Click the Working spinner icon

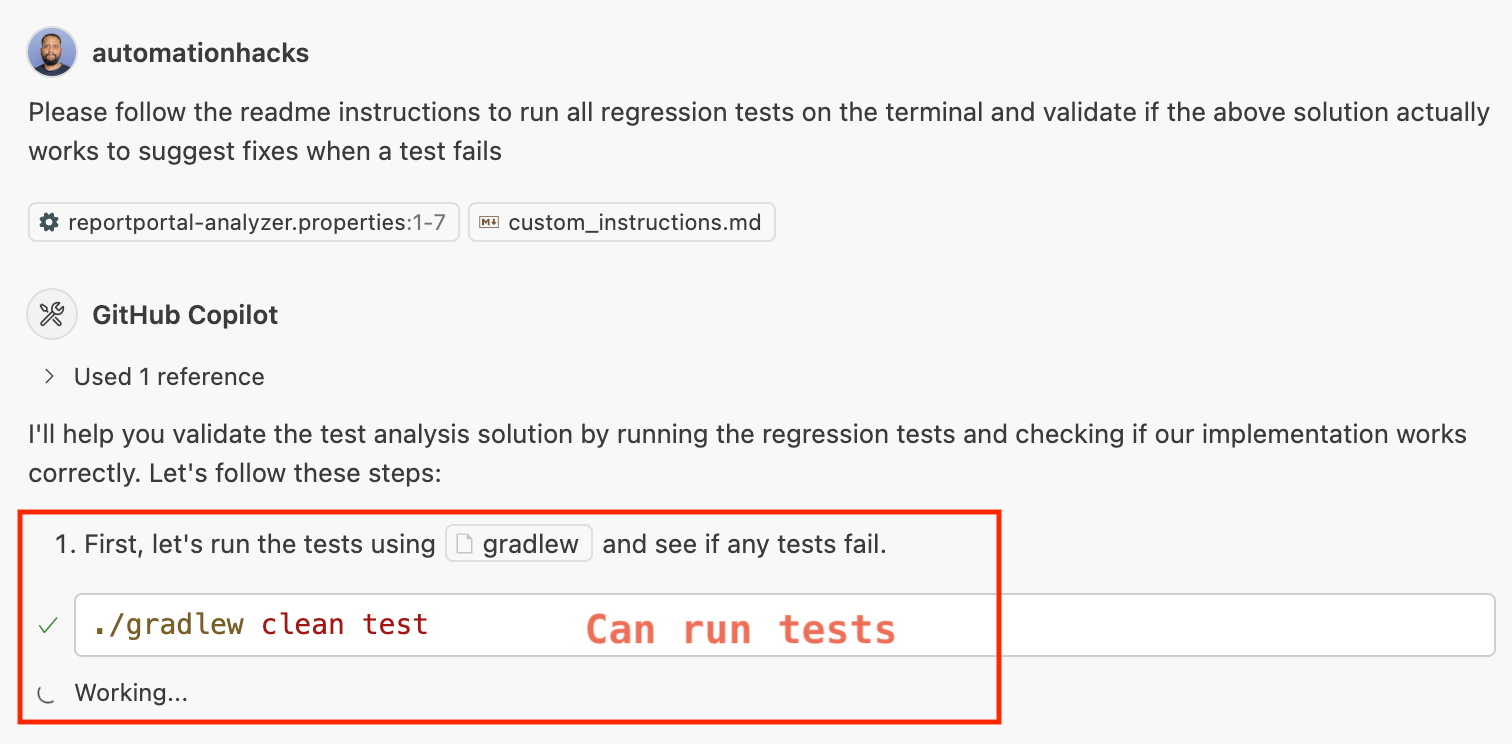[x=45, y=692]
